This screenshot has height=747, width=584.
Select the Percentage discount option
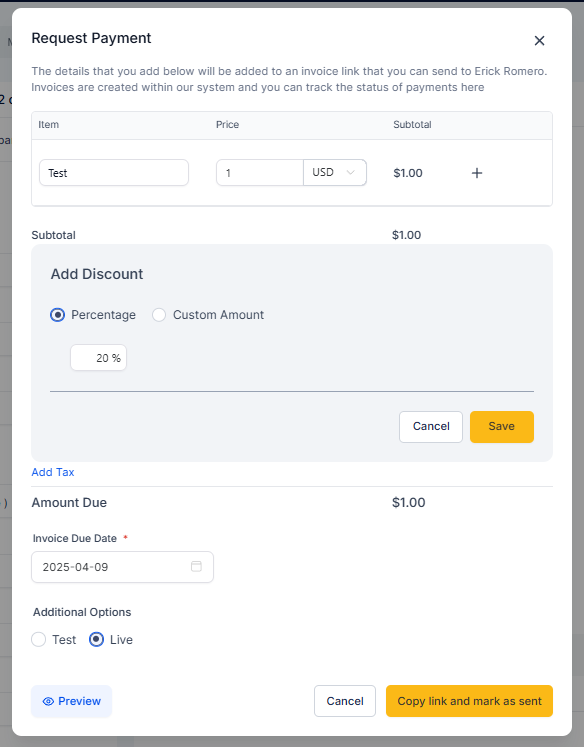click(58, 315)
